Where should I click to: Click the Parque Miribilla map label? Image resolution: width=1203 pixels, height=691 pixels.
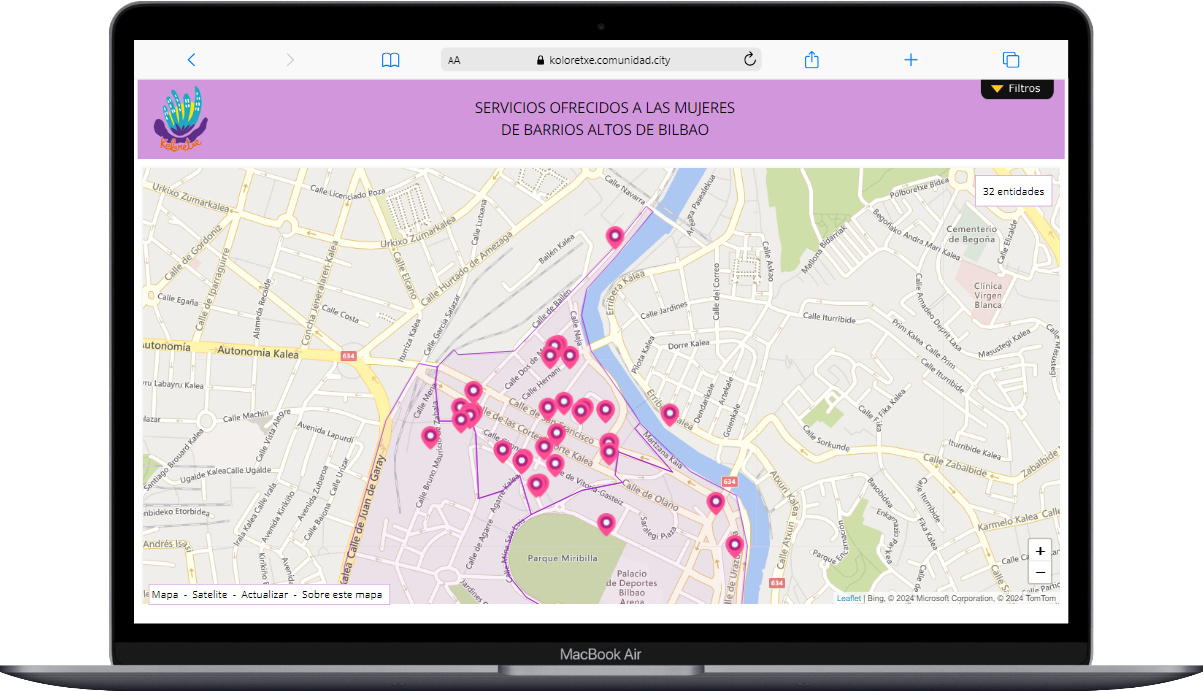[x=563, y=557]
